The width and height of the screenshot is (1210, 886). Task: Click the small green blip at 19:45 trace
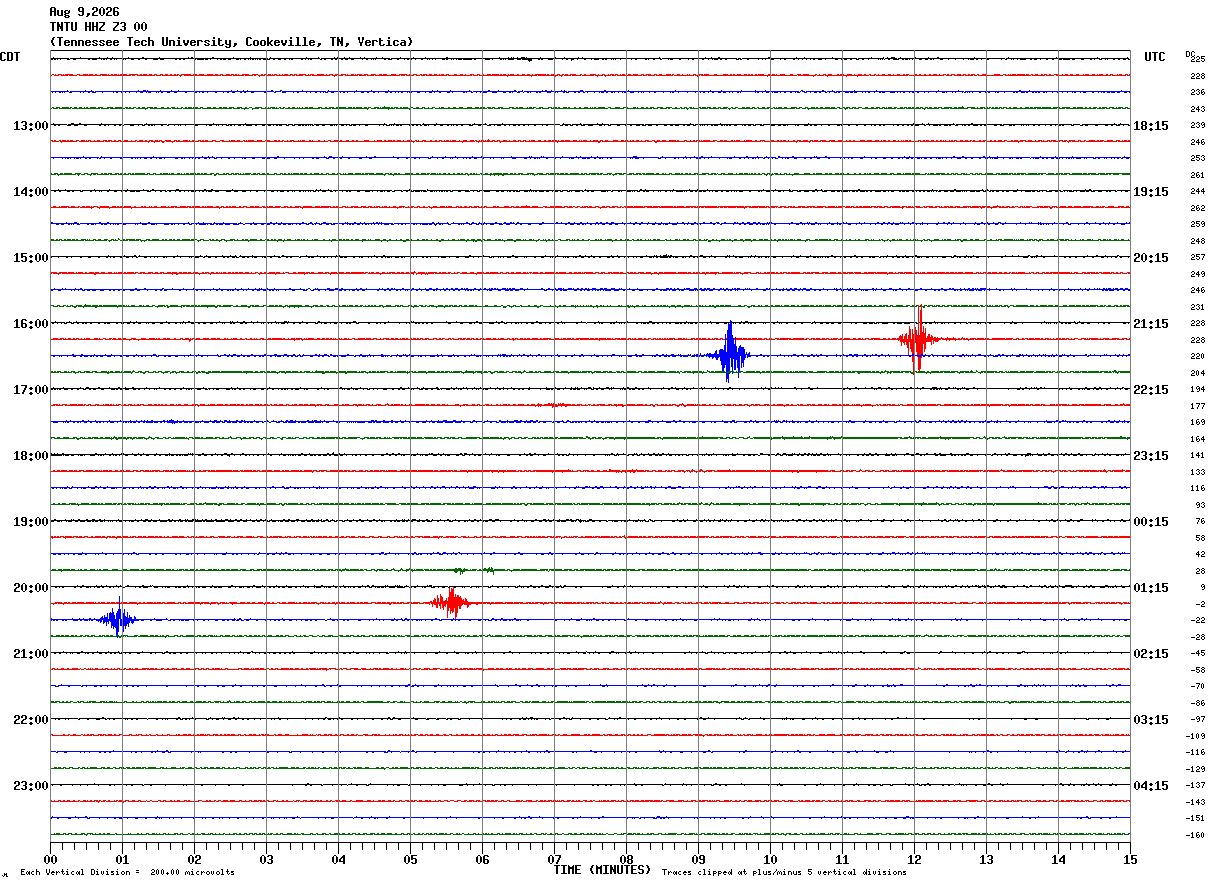point(474,570)
